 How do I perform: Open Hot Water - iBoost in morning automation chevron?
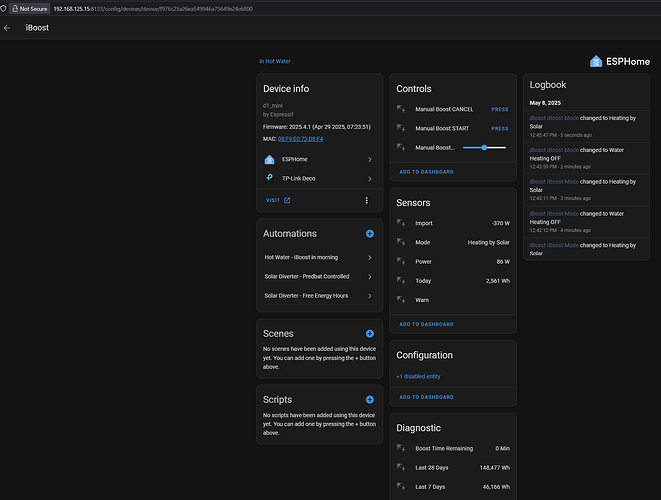pyautogui.click(x=370, y=258)
